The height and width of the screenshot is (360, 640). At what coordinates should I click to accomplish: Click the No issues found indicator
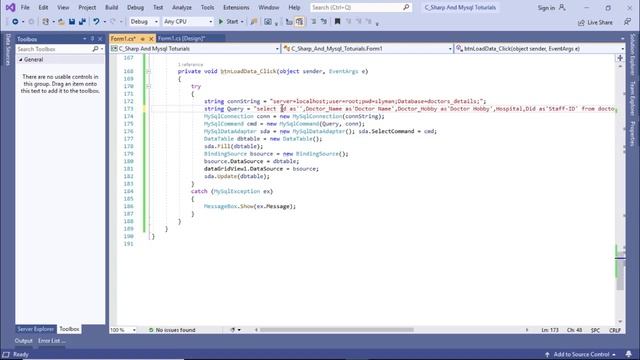(172, 330)
